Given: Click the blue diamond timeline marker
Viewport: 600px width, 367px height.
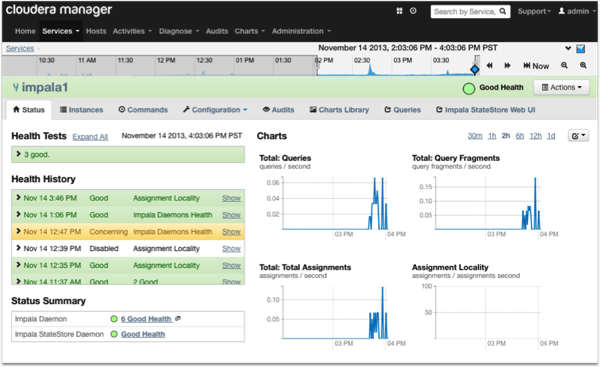Looking at the screenshot, I should click(x=474, y=69).
